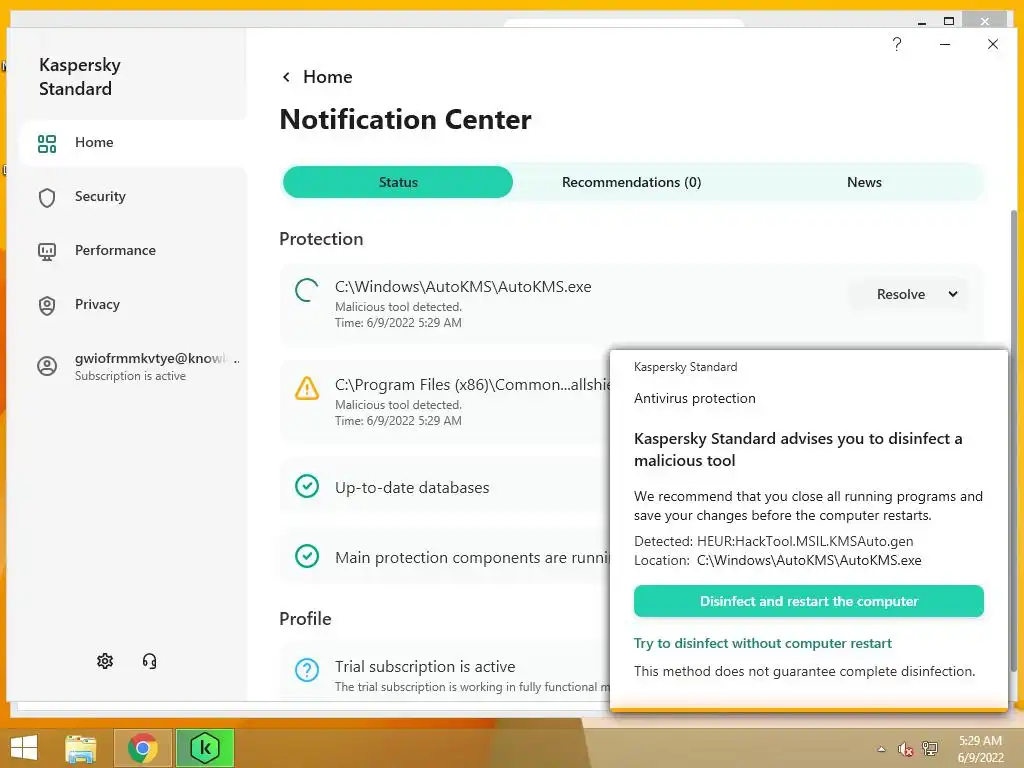
Task: Click the Detected HEUR:HackTool.MSIL.KMSAuto.gen text
Action: 773,541
